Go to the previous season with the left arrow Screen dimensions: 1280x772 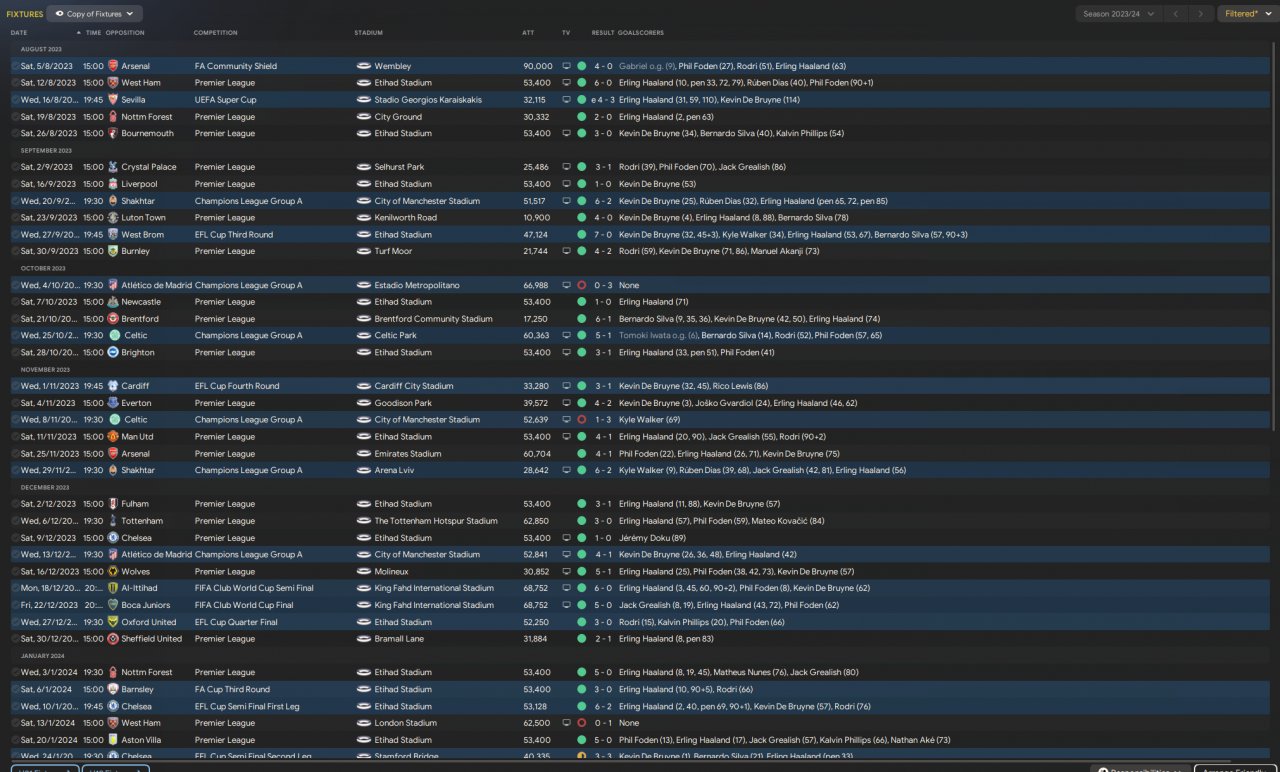click(1177, 14)
